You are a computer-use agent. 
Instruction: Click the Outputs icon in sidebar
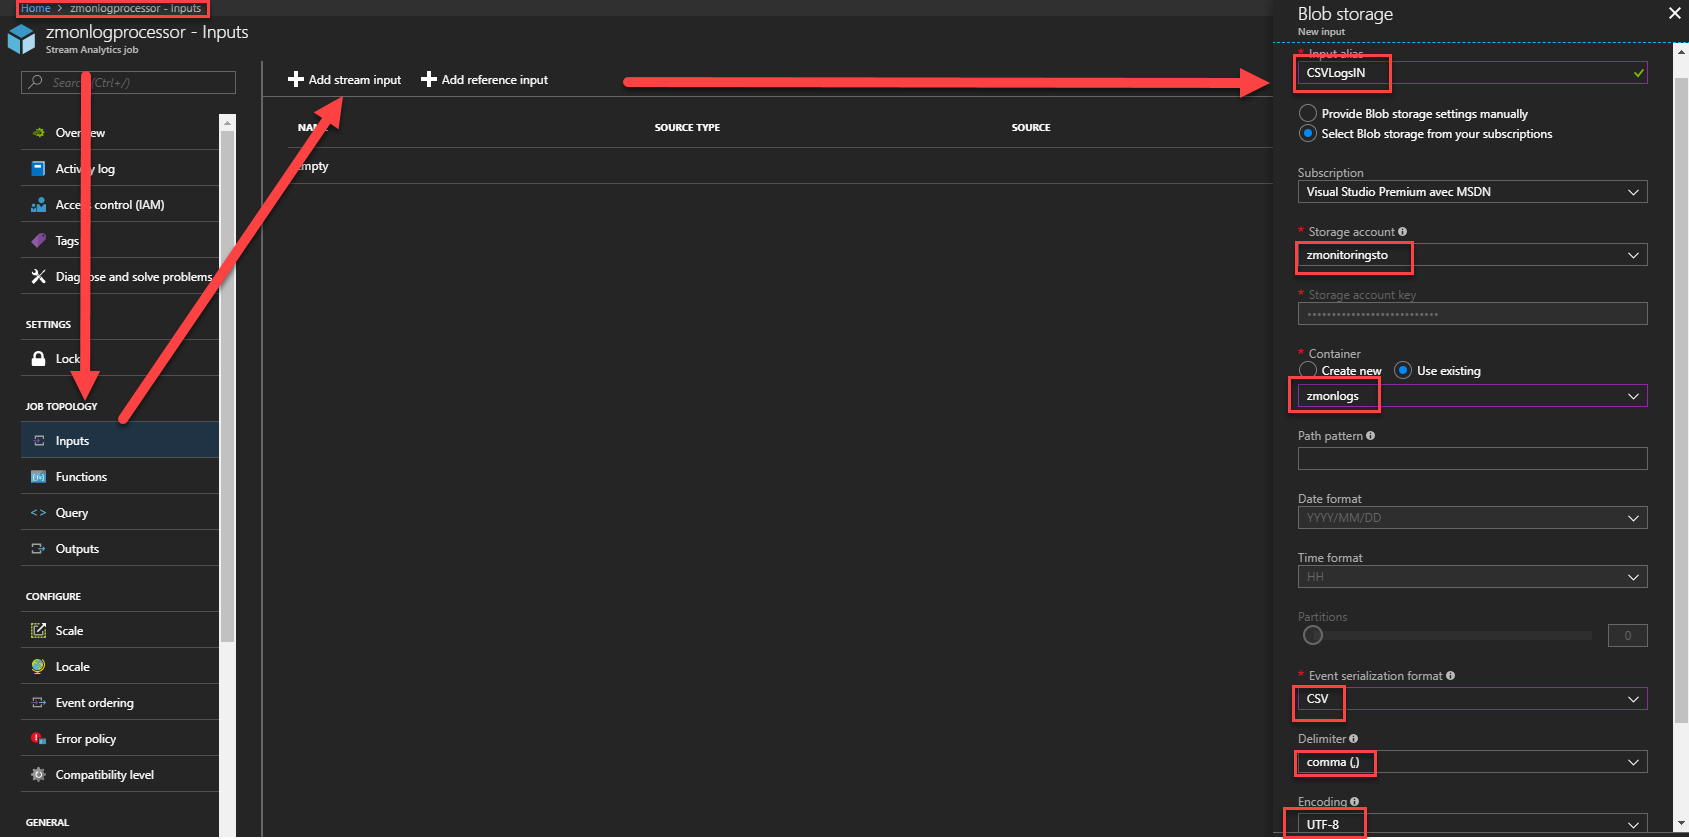(38, 549)
